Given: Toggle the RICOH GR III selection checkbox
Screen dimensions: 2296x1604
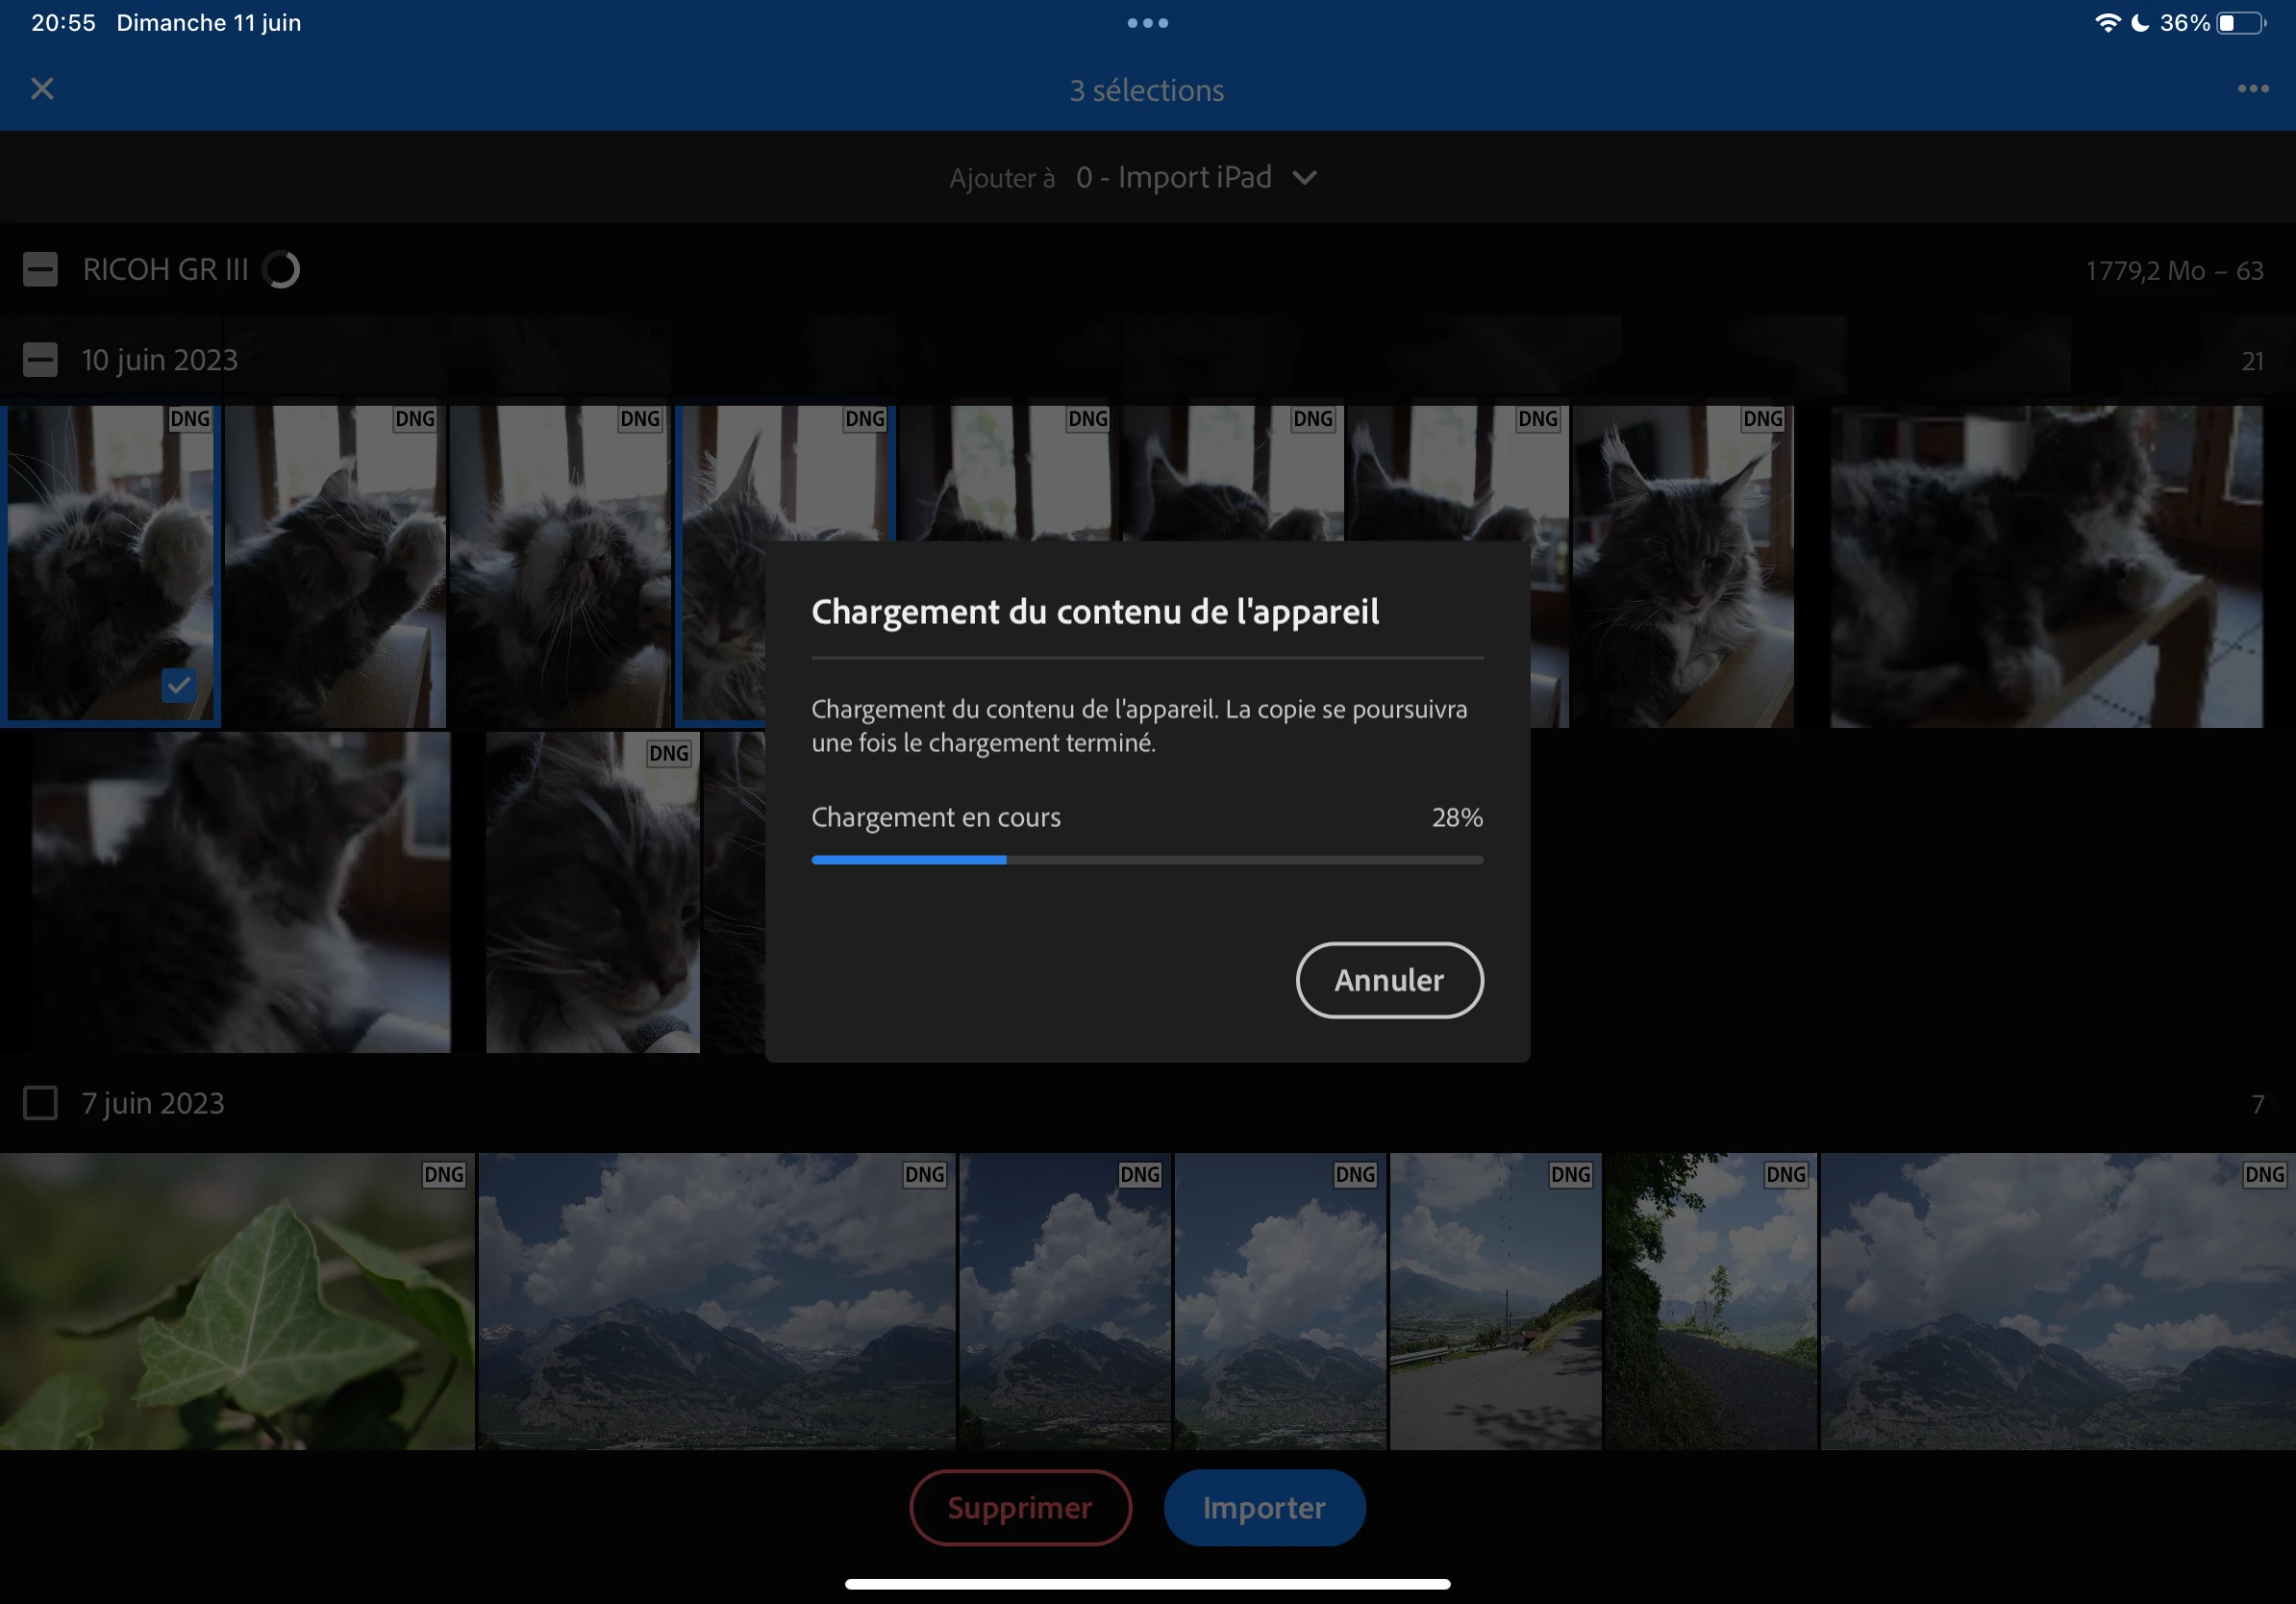Looking at the screenshot, I should click(40, 270).
